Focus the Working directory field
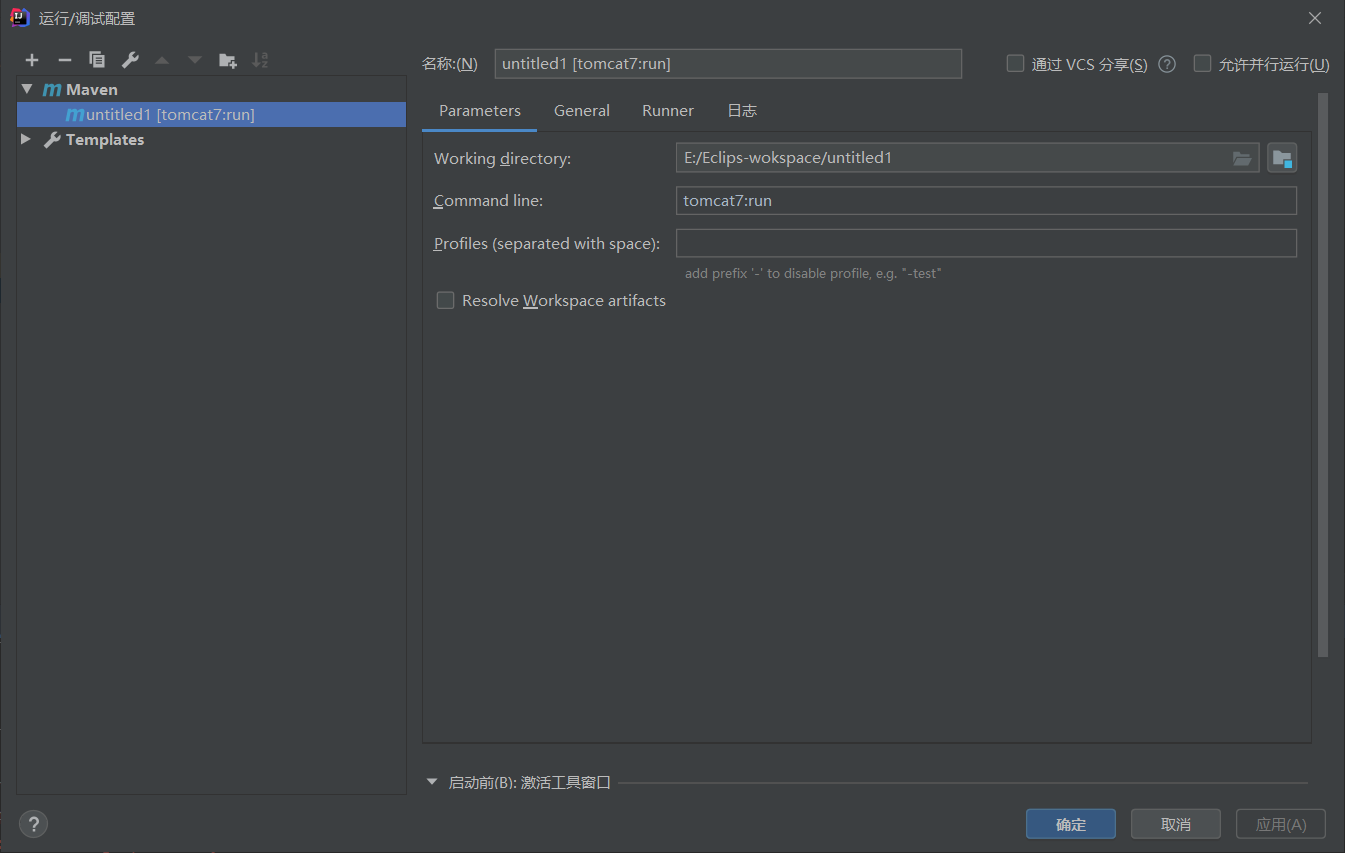This screenshot has height=853, width=1345. pyautogui.click(x=967, y=158)
